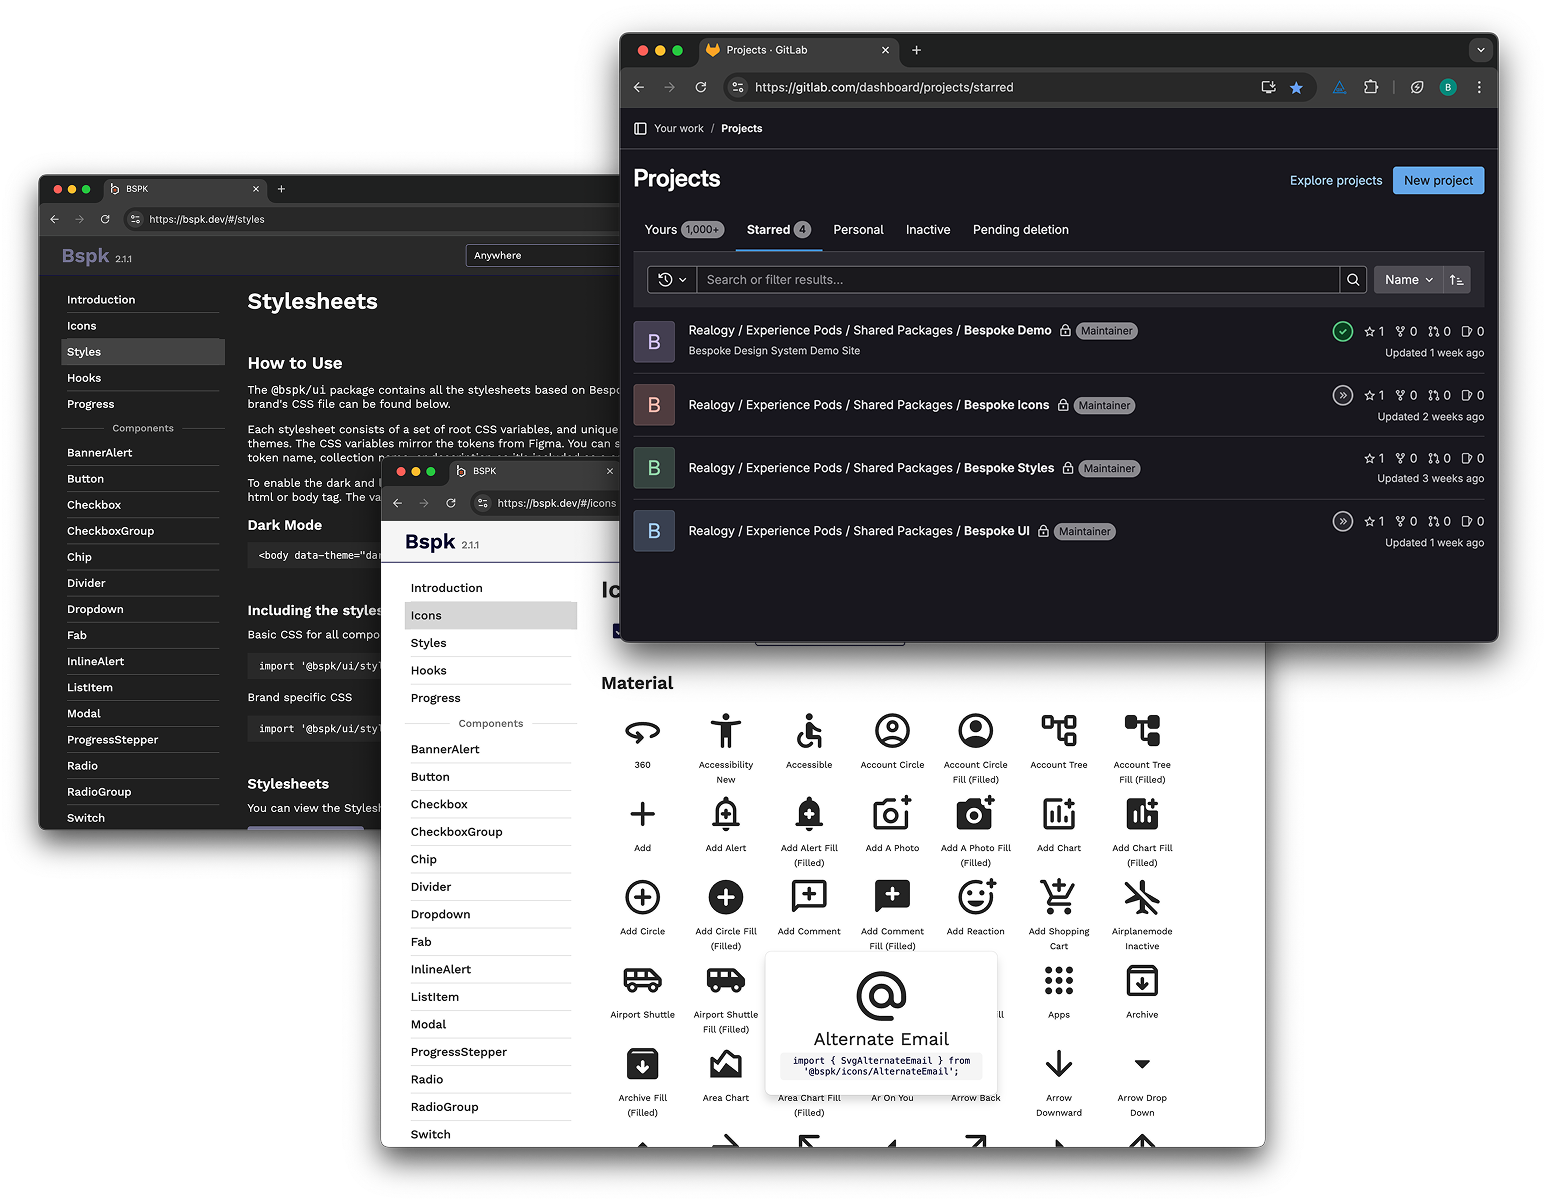
Task: Click the magnifier search icon in GitLab
Action: click(x=1352, y=279)
